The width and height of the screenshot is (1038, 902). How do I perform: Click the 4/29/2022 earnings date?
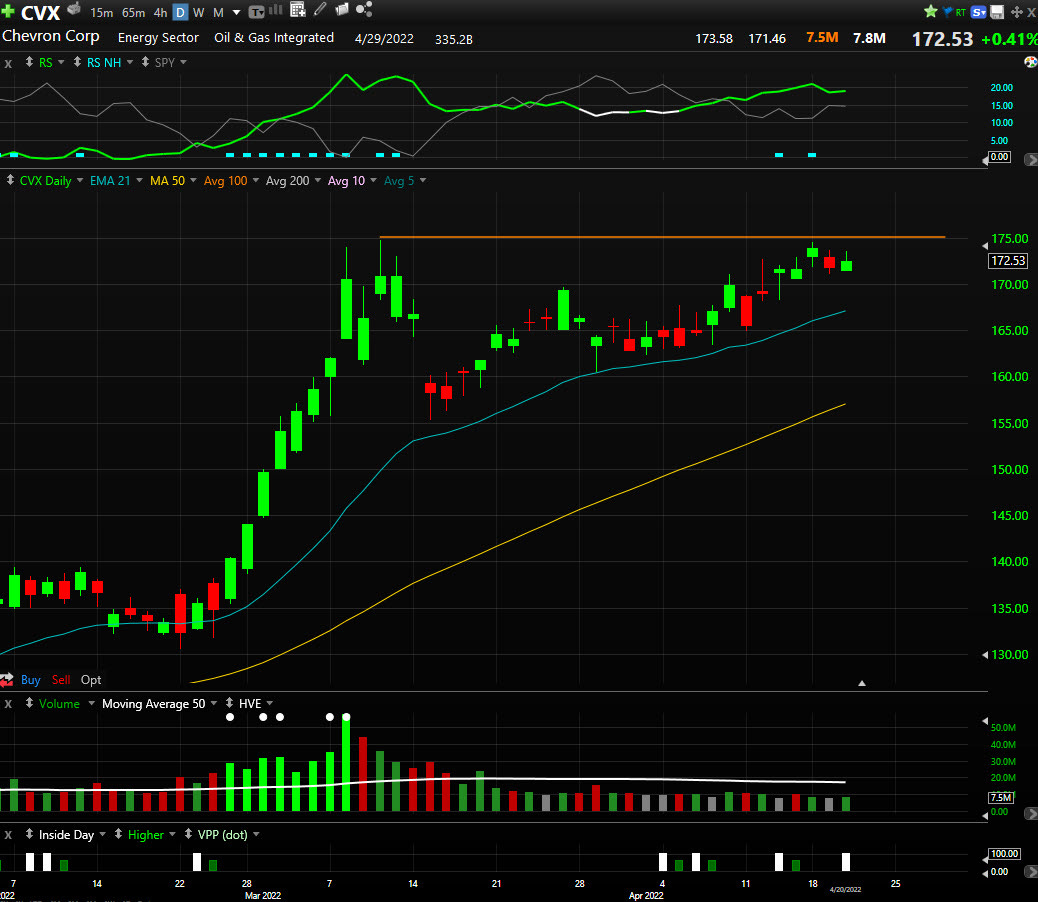click(x=384, y=38)
